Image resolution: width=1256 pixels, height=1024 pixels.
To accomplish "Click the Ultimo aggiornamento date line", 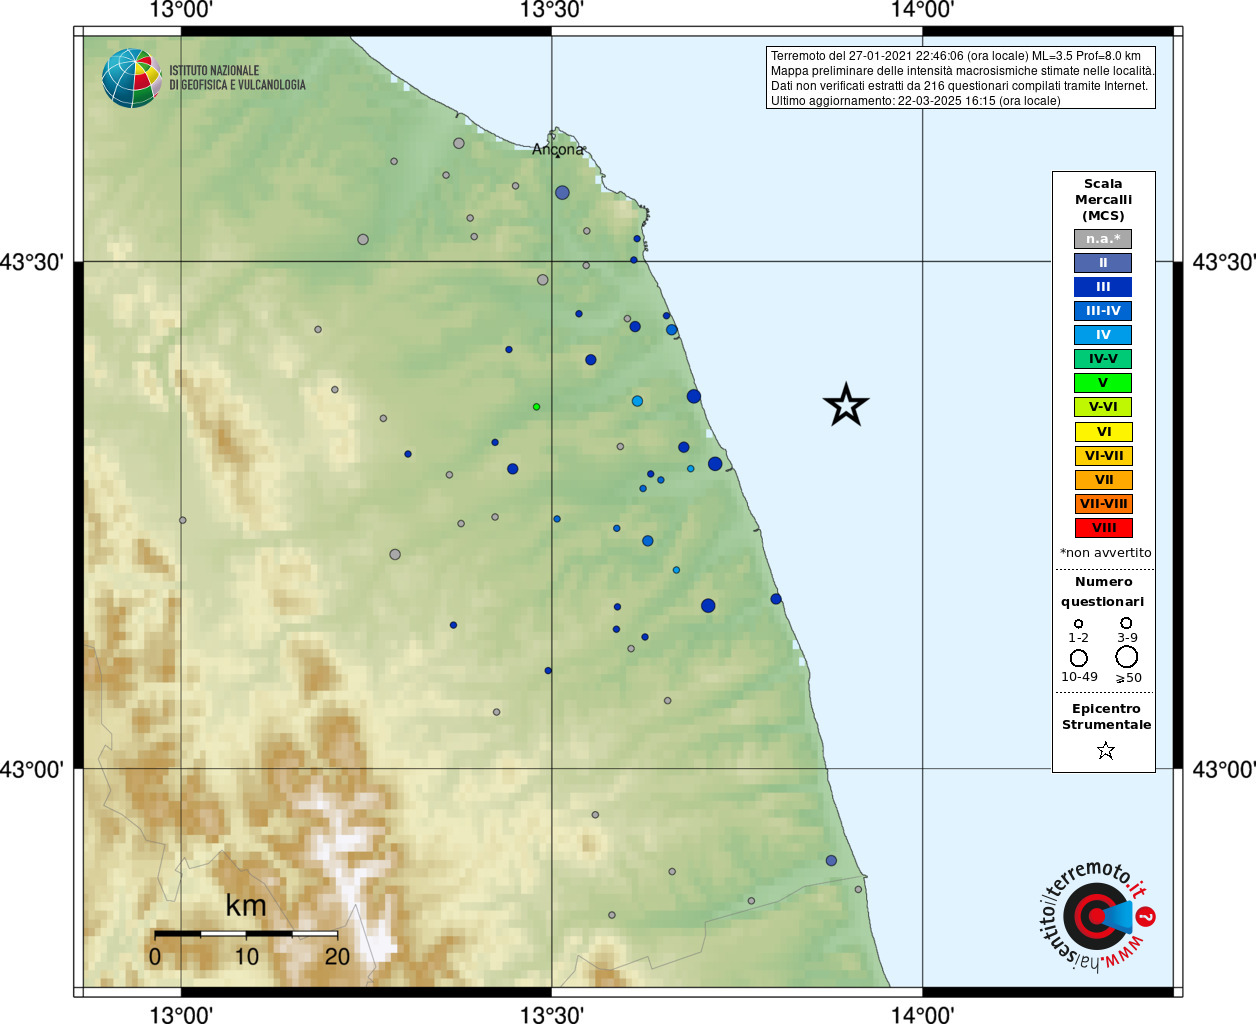I will click(915, 101).
